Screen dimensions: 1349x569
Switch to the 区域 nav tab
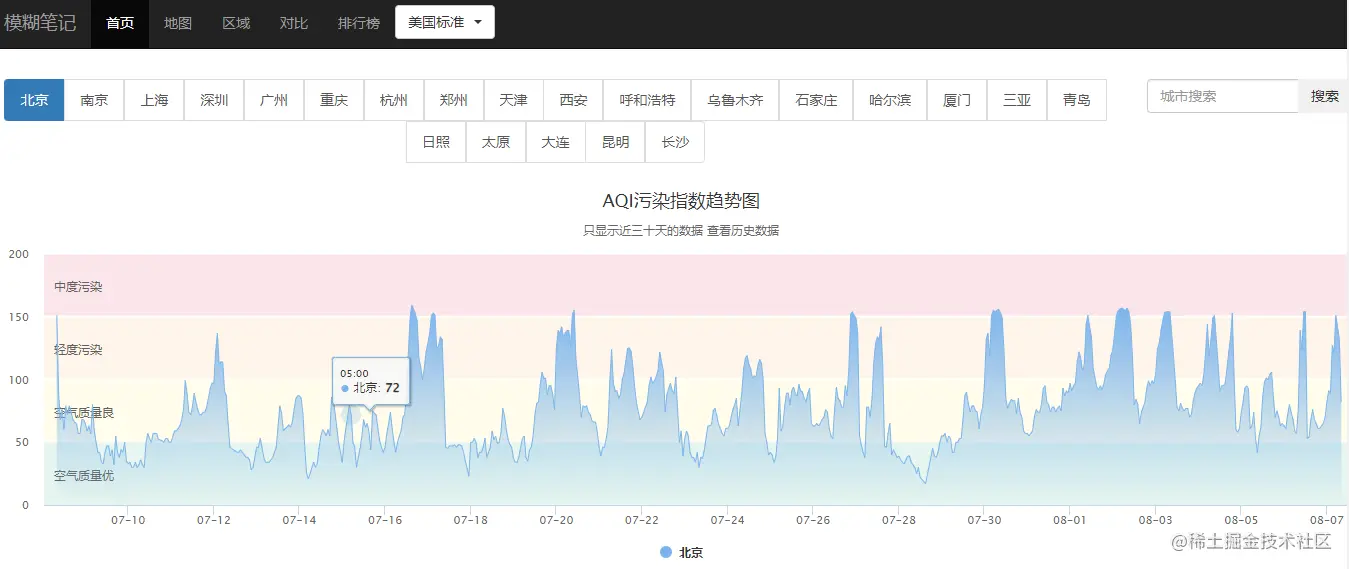(236, 23)
